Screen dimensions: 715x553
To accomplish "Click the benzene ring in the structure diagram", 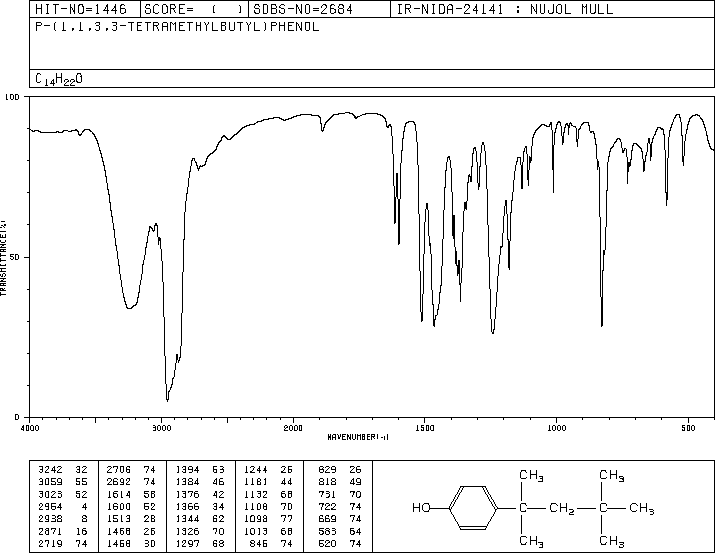I will [473, 508].
